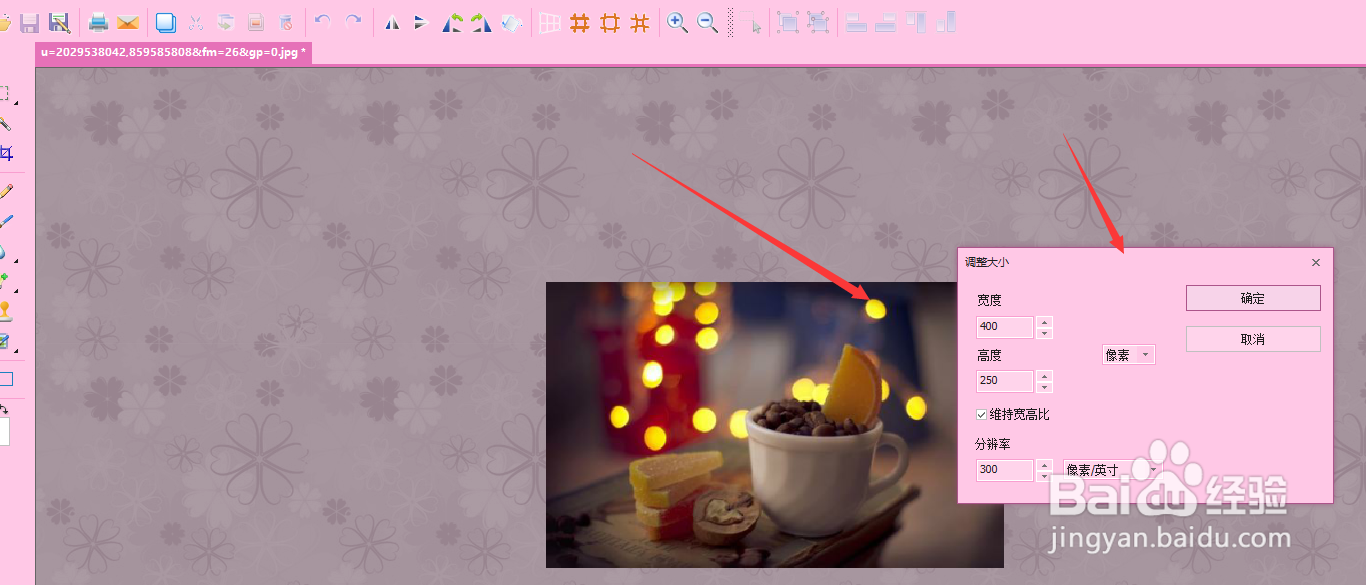Screen dimensions: 1366x585
Task: Click the Print icon
Action: pos(98,22)
